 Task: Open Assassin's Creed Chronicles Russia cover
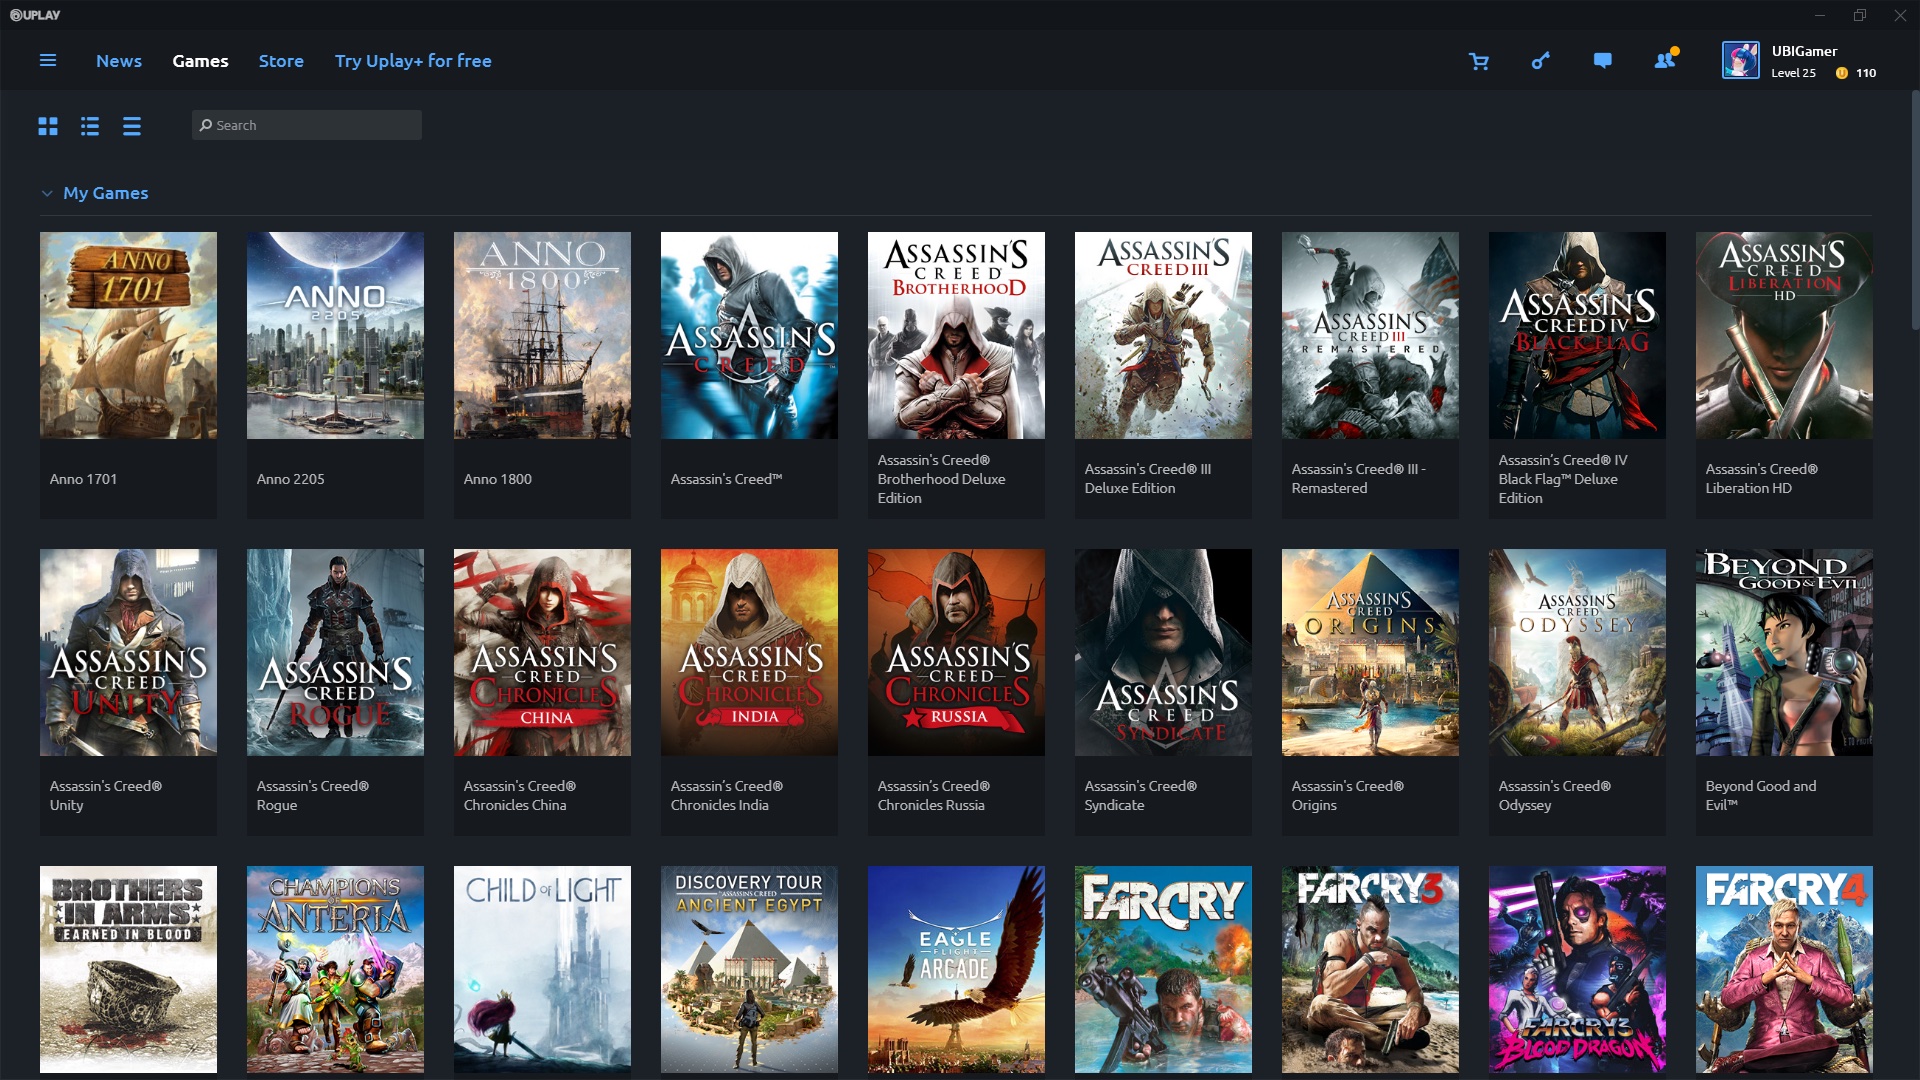[x=956, y=652]
